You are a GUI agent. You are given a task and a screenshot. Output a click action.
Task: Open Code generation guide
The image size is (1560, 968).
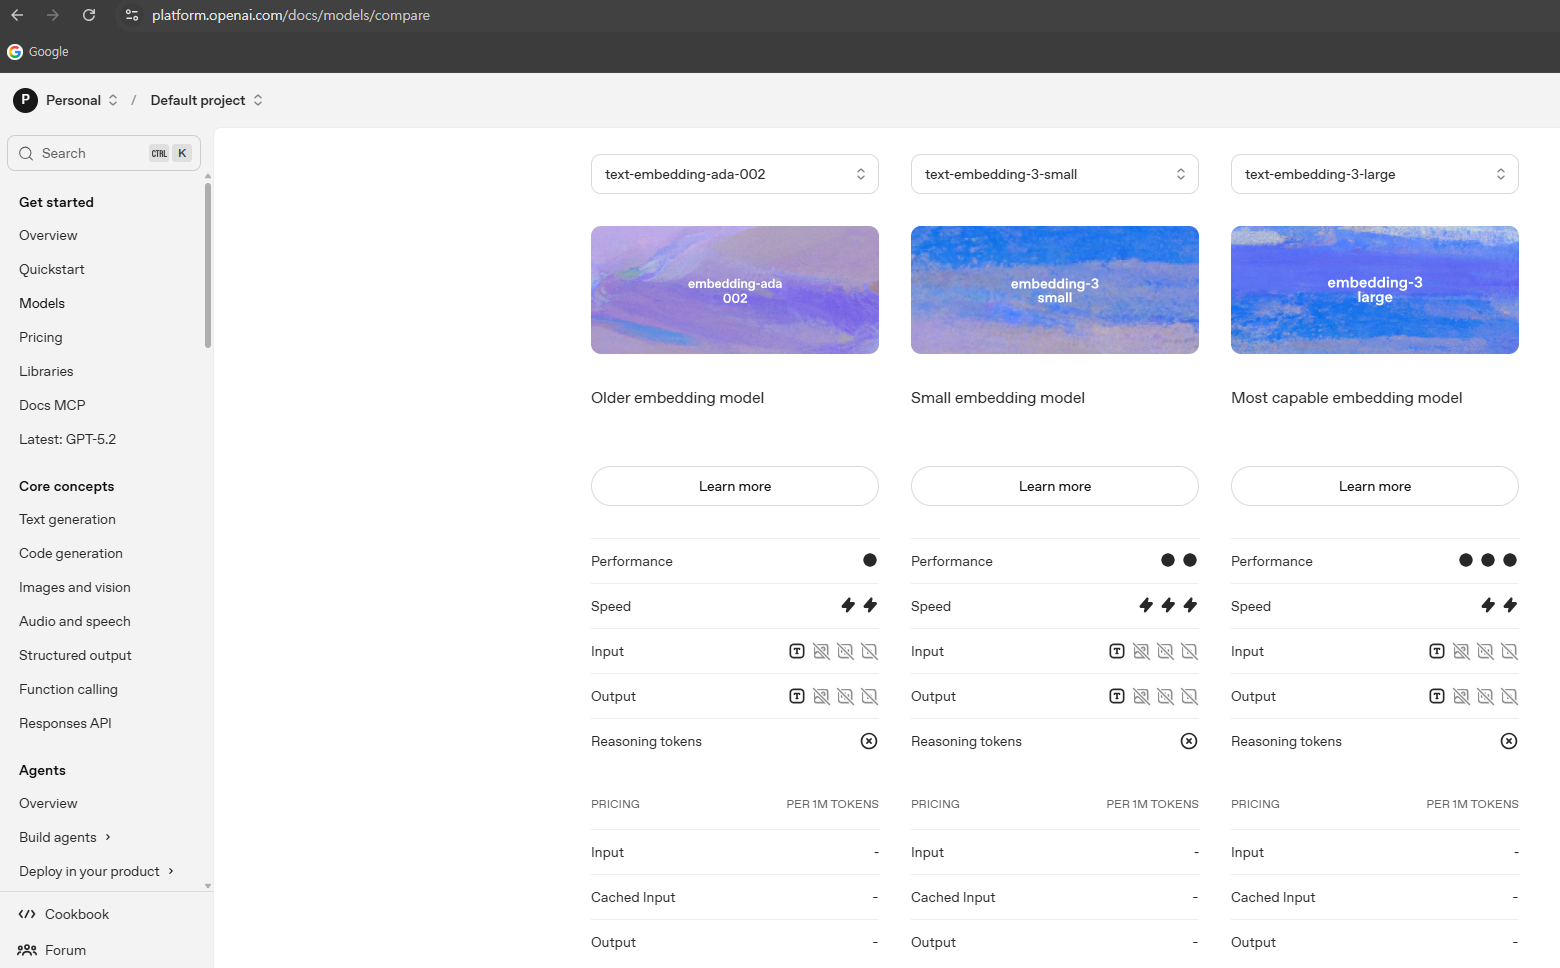[71, 553]
